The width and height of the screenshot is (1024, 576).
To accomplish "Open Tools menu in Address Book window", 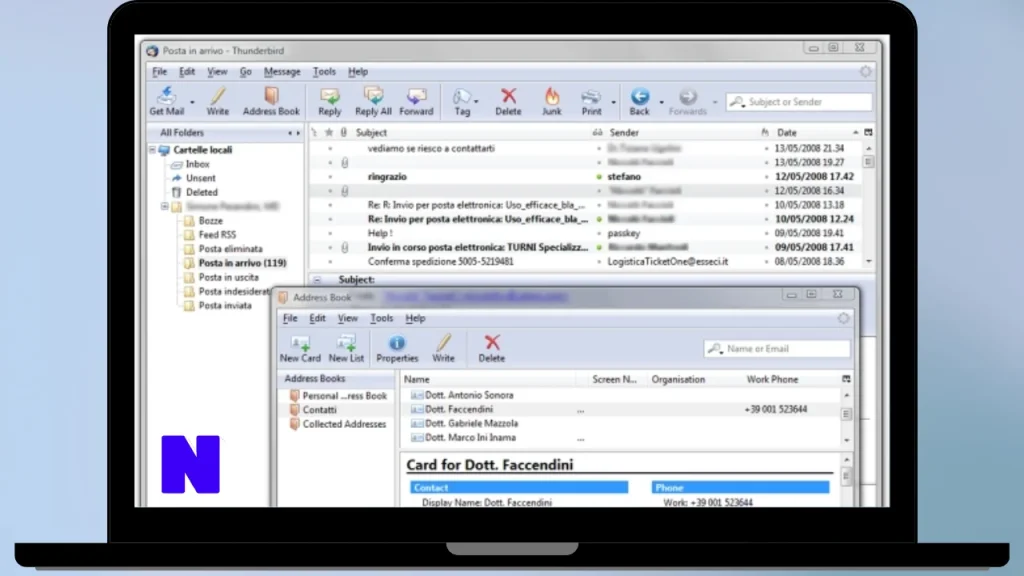I will click(381, 318).
